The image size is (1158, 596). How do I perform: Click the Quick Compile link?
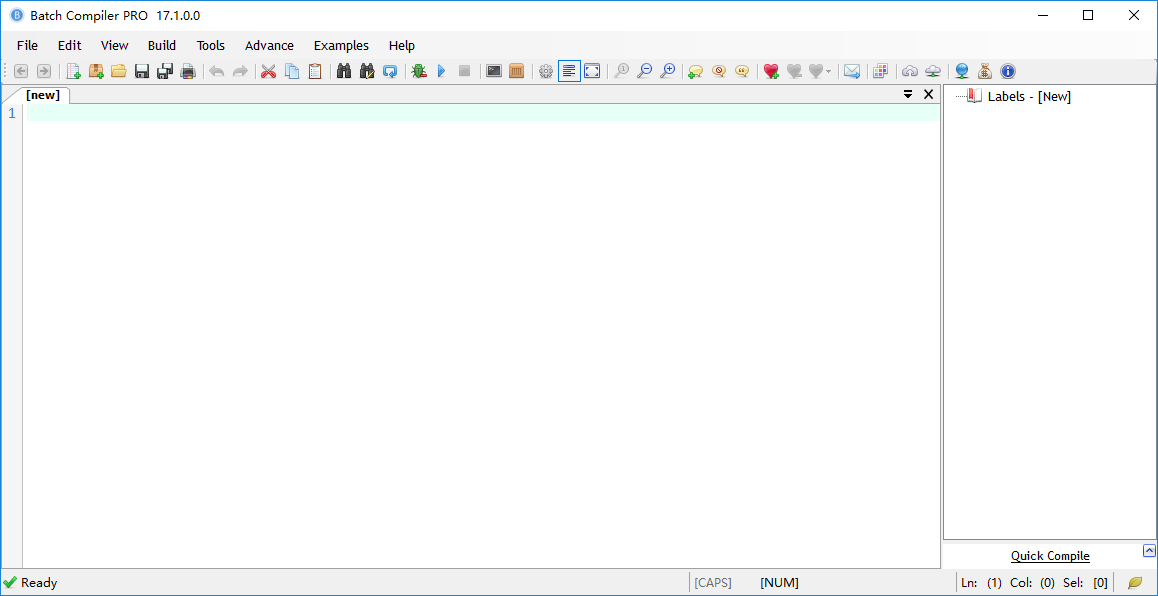pos(1050,556)
